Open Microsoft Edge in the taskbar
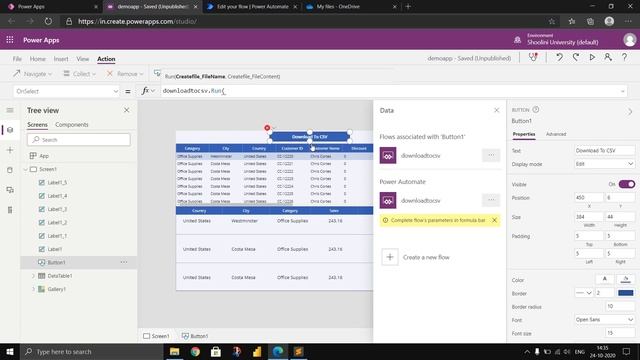640x360 pixels. [x=278, y=351]
